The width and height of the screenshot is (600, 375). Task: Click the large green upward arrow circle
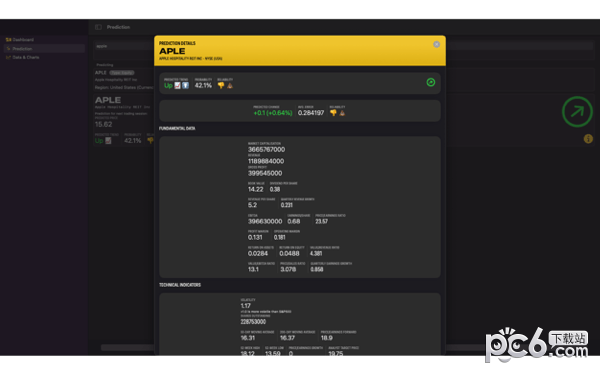click(x=577, y=112)
